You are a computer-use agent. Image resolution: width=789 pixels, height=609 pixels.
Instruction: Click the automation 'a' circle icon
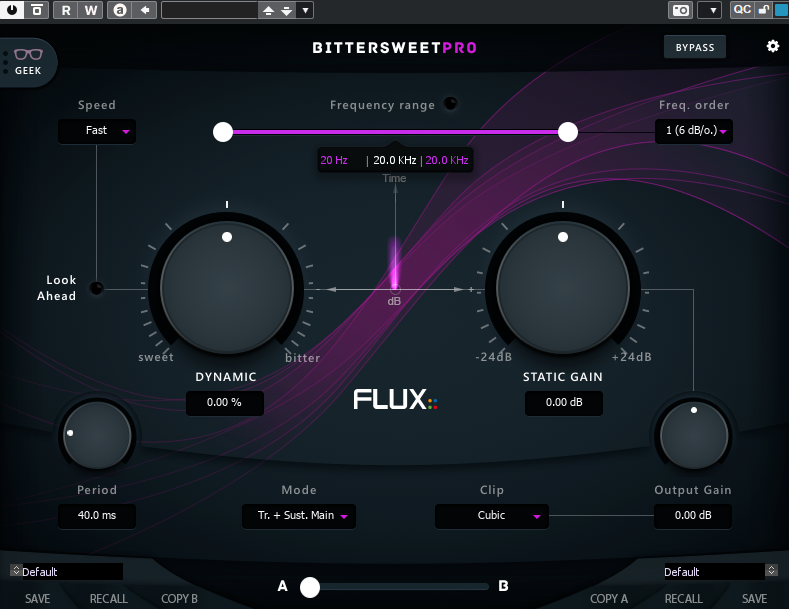click(x=120, y=10)
